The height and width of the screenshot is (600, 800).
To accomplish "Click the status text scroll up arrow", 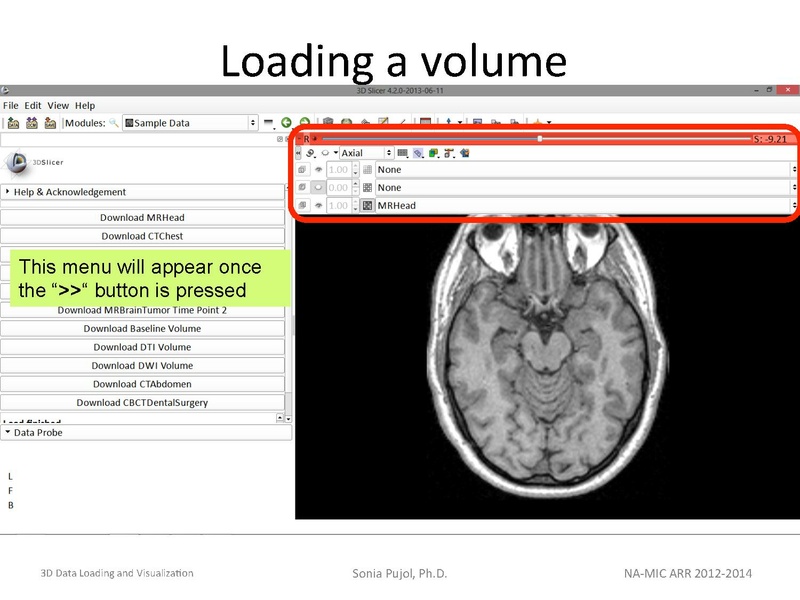I will coord(280,418).
